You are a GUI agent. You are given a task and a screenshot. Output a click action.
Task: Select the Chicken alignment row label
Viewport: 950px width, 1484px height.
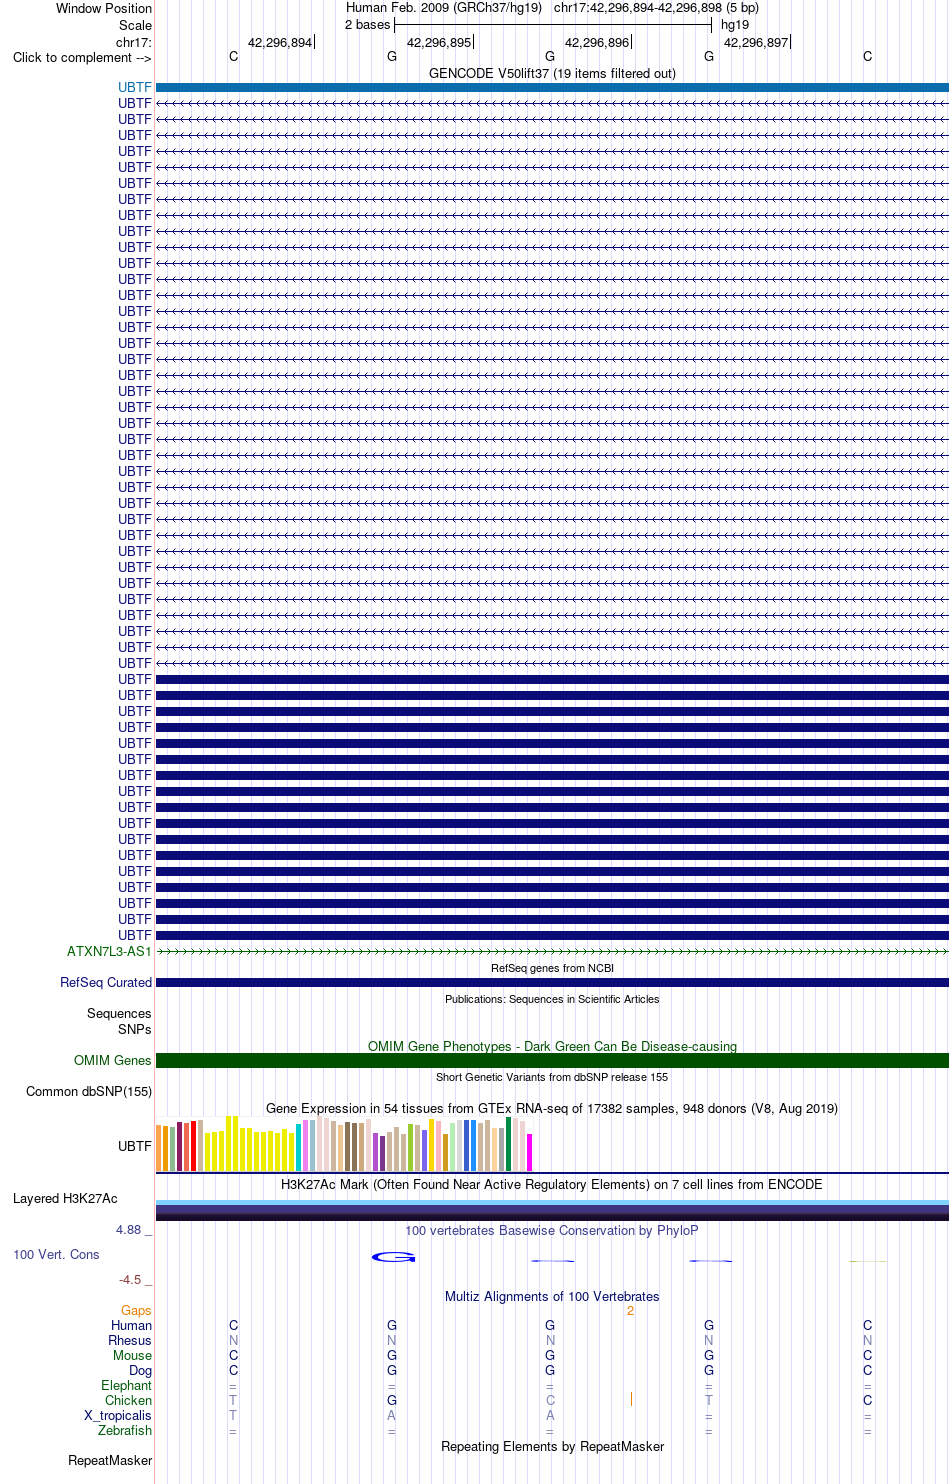pos(128,1400)
